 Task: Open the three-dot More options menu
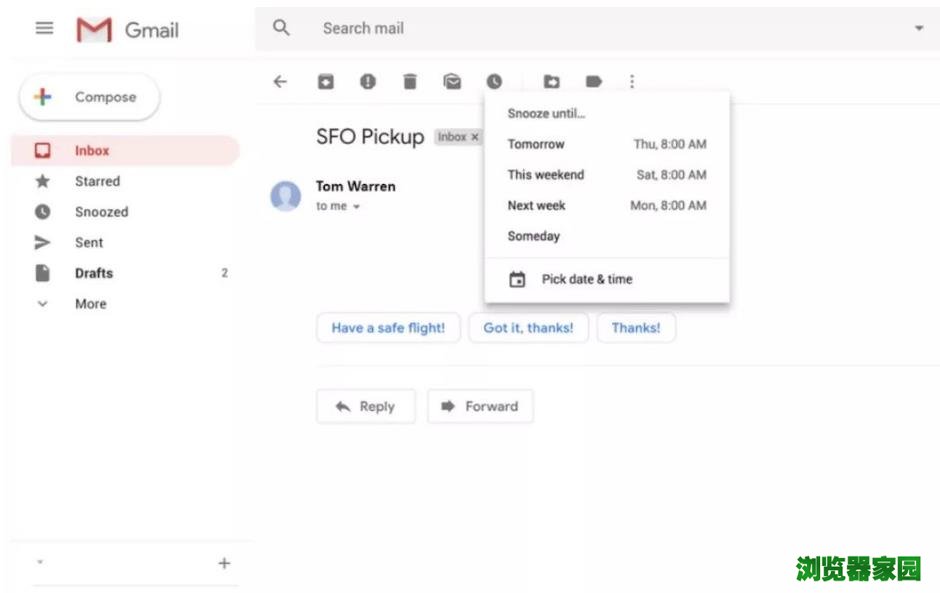(x=631, y=82)
